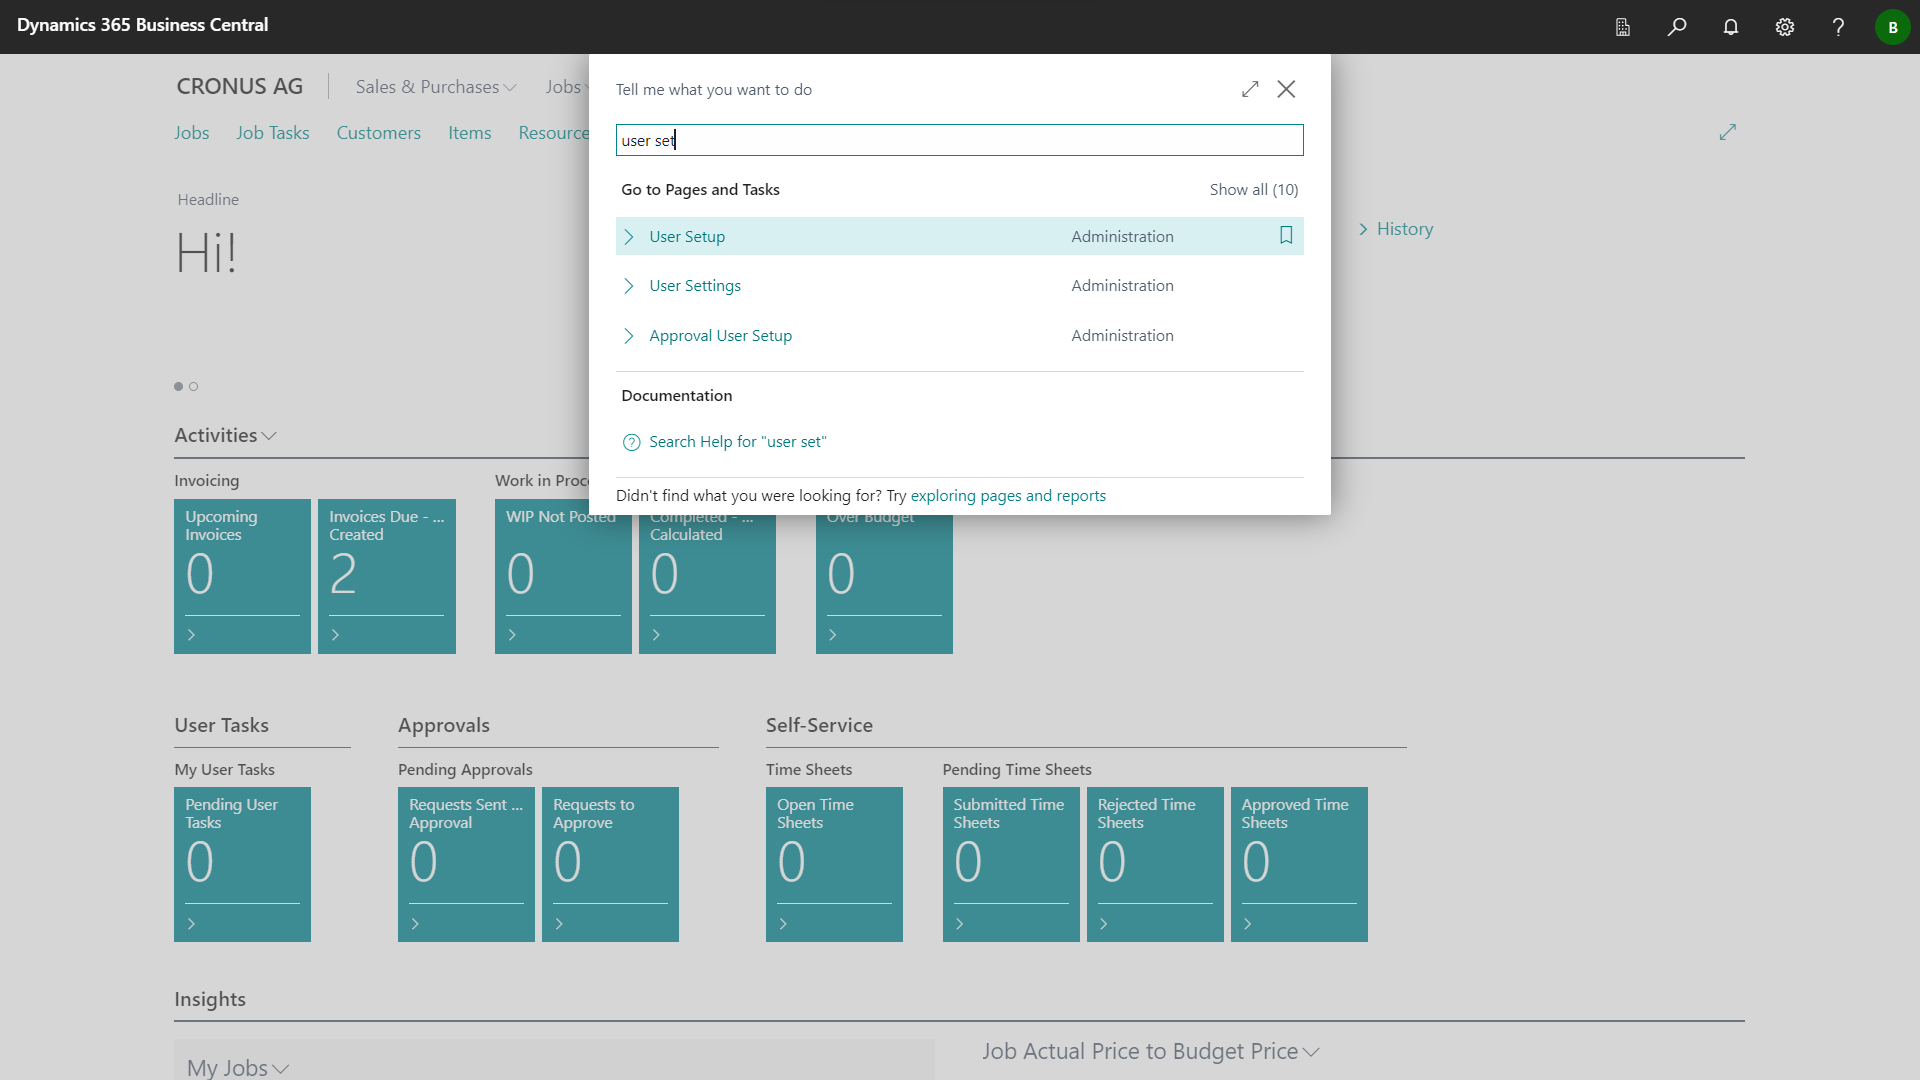This screenshot has width=1920, height=1080.
Task: Open the Completed - Calculated tile
Action: click(x=707, y=584)
